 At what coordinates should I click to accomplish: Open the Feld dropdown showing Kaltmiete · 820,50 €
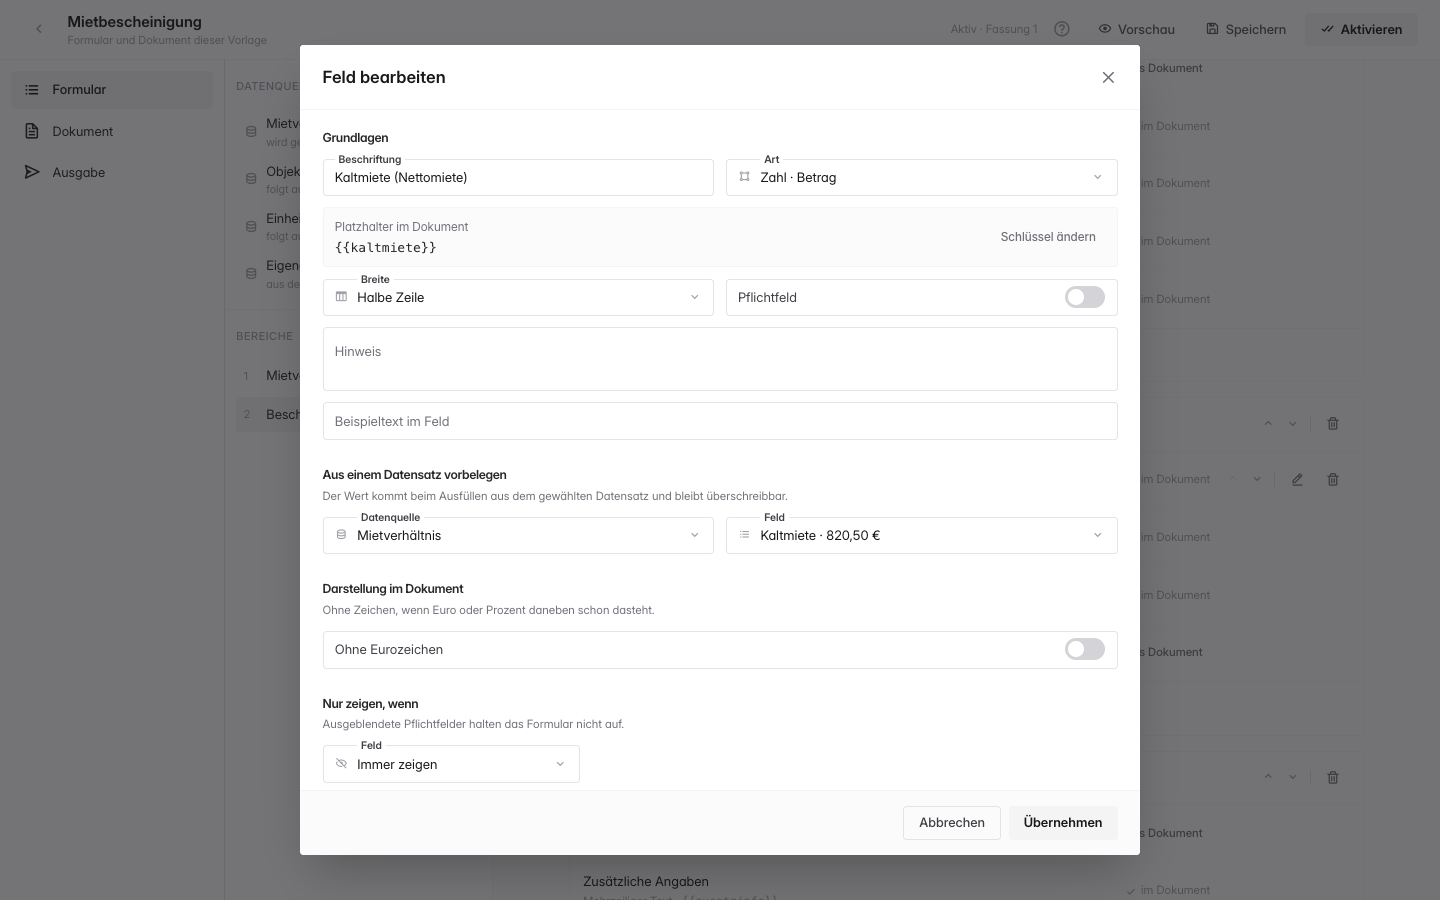coord(921,535)
